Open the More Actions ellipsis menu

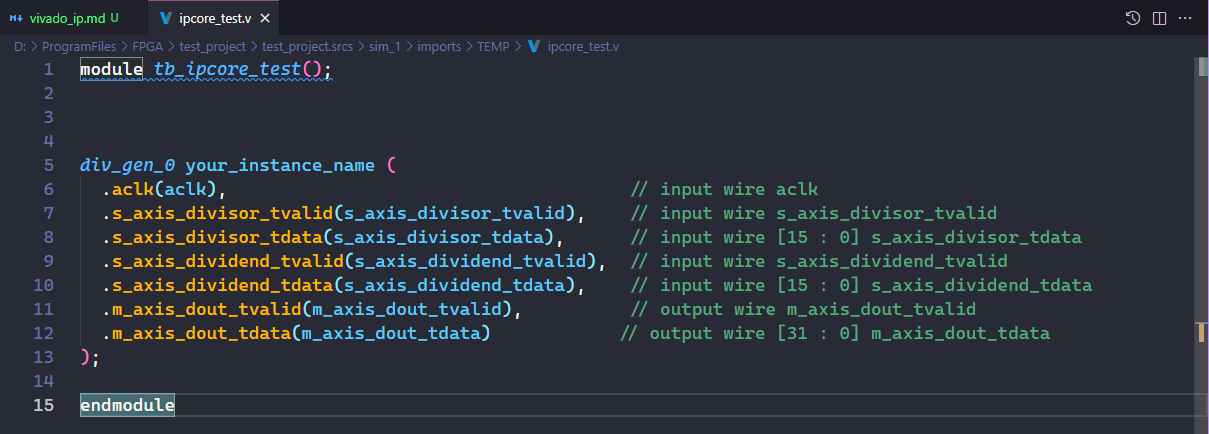1186,18
